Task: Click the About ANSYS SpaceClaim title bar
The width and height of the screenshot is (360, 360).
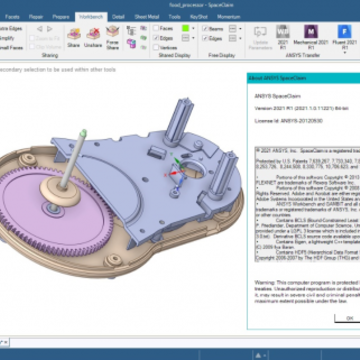Action: pos(304,78)
